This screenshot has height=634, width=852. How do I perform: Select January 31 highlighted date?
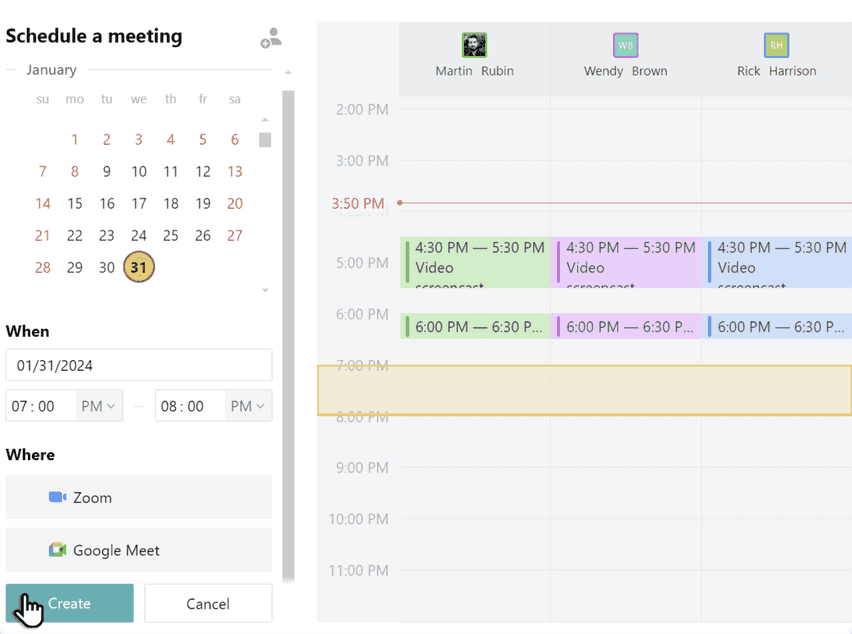pos(139,267)
